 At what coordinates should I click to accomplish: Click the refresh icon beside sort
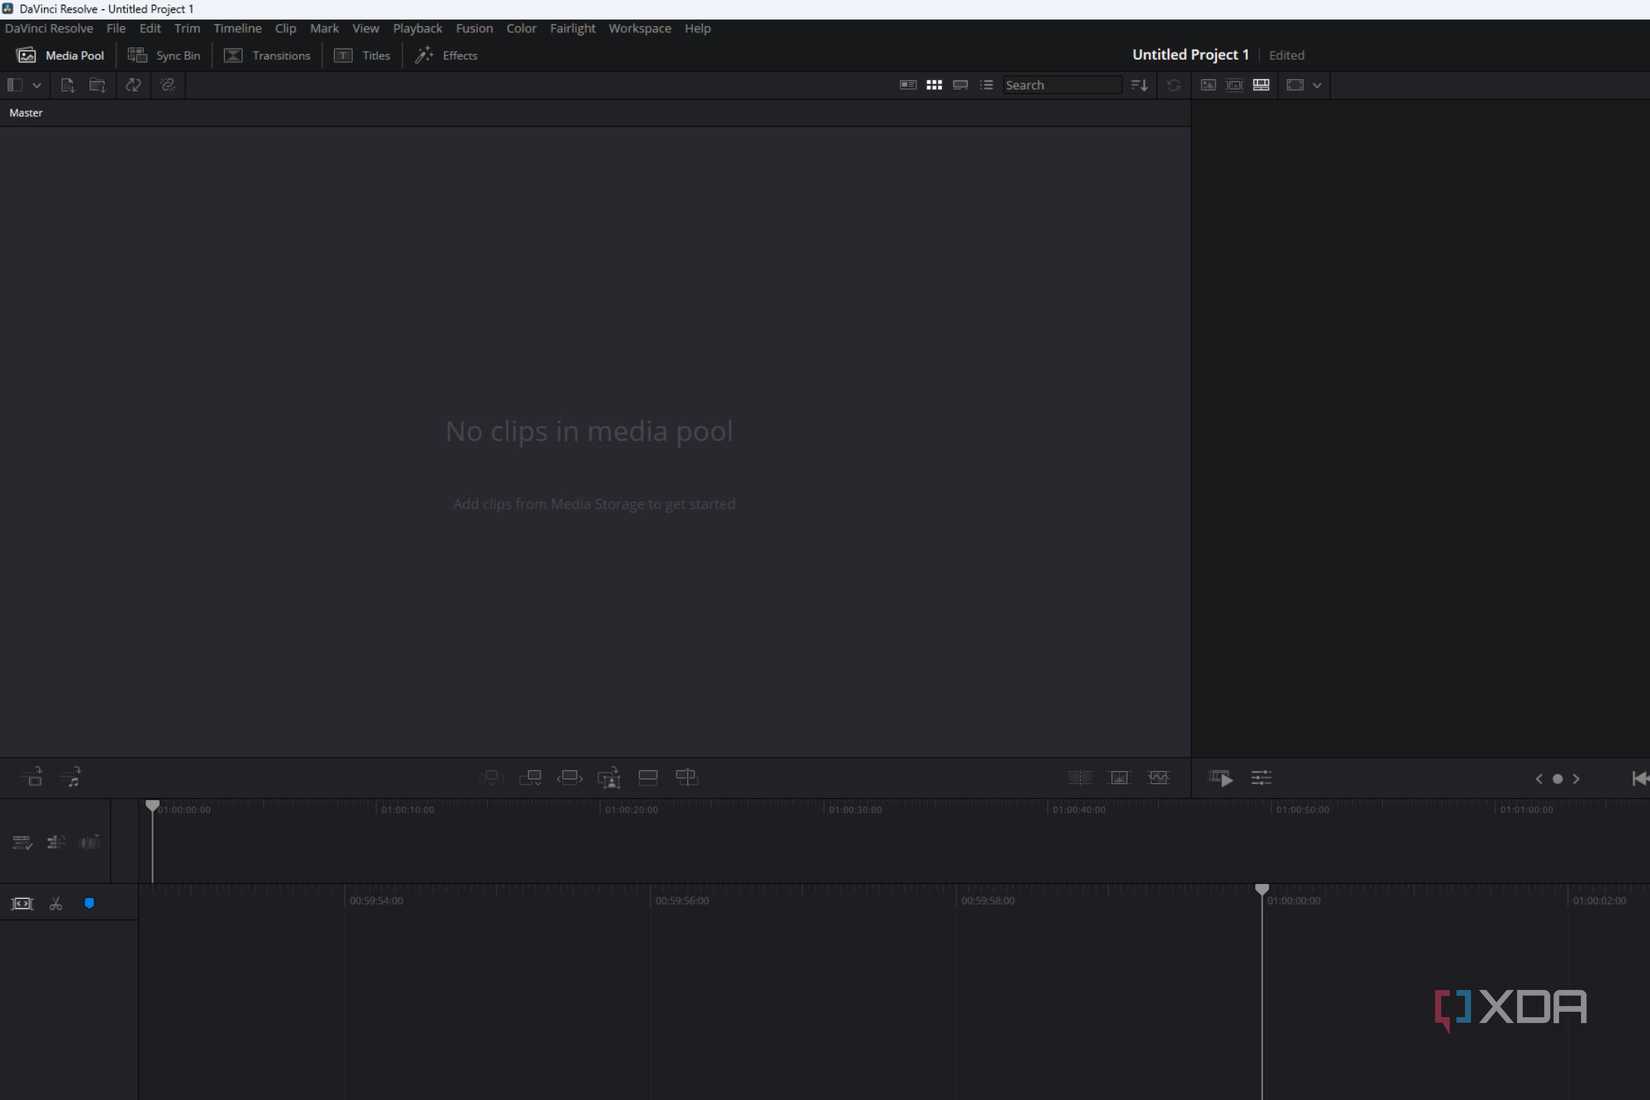[x=1174, y=85]
